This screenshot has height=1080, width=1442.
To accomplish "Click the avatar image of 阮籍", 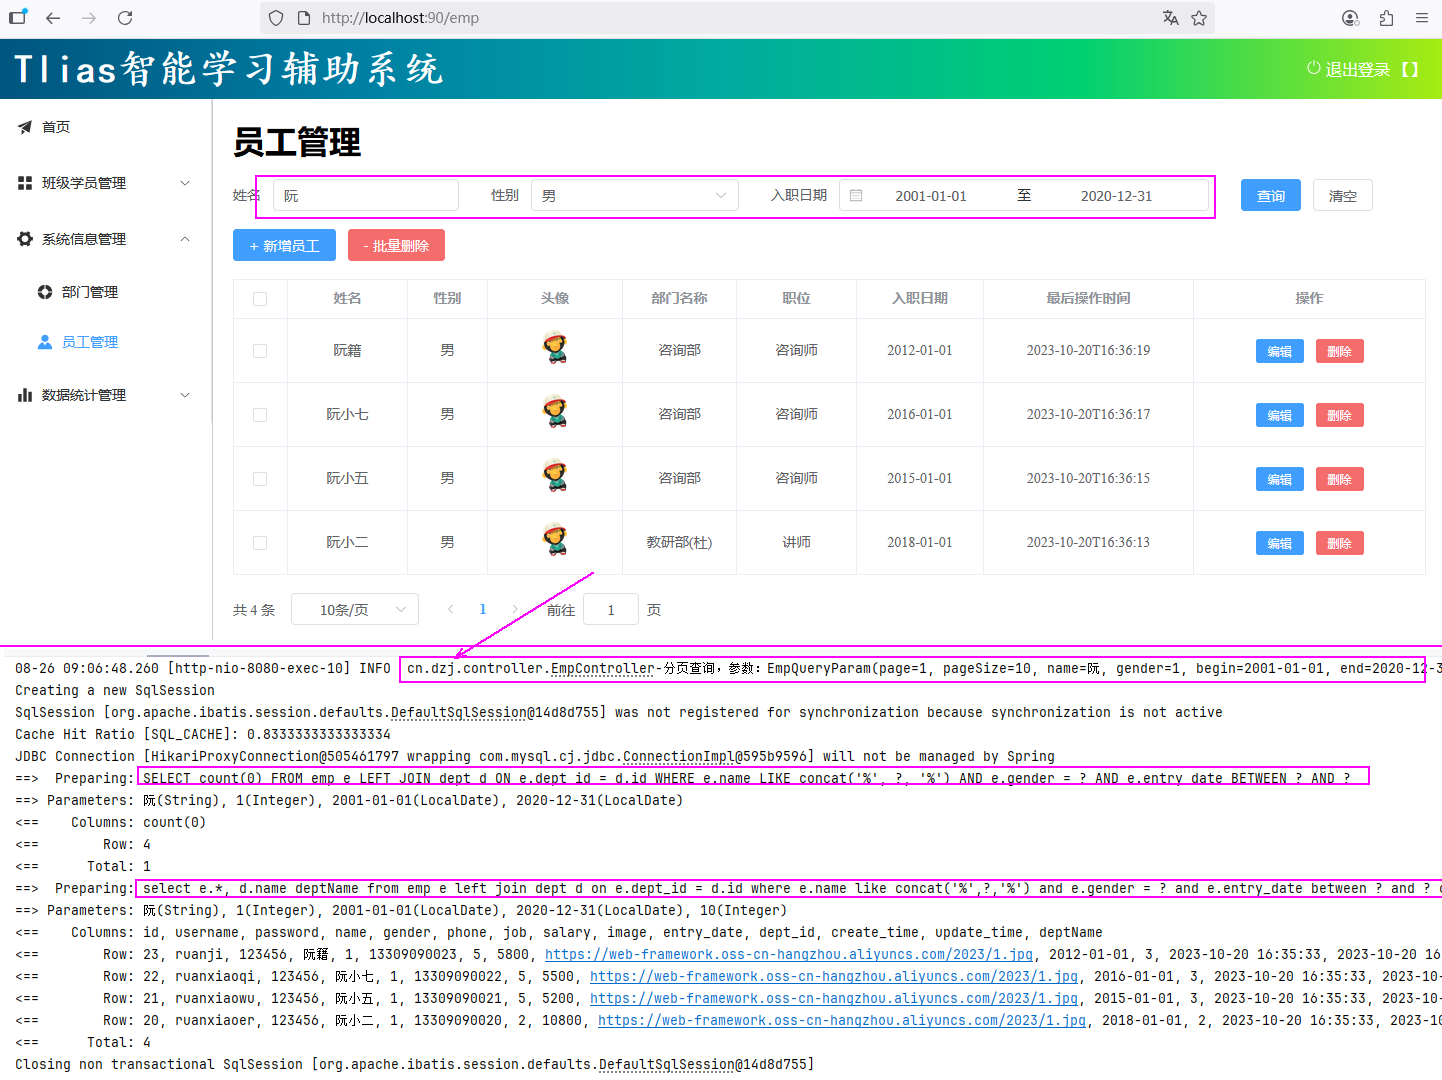I will [x=555, y=349].
